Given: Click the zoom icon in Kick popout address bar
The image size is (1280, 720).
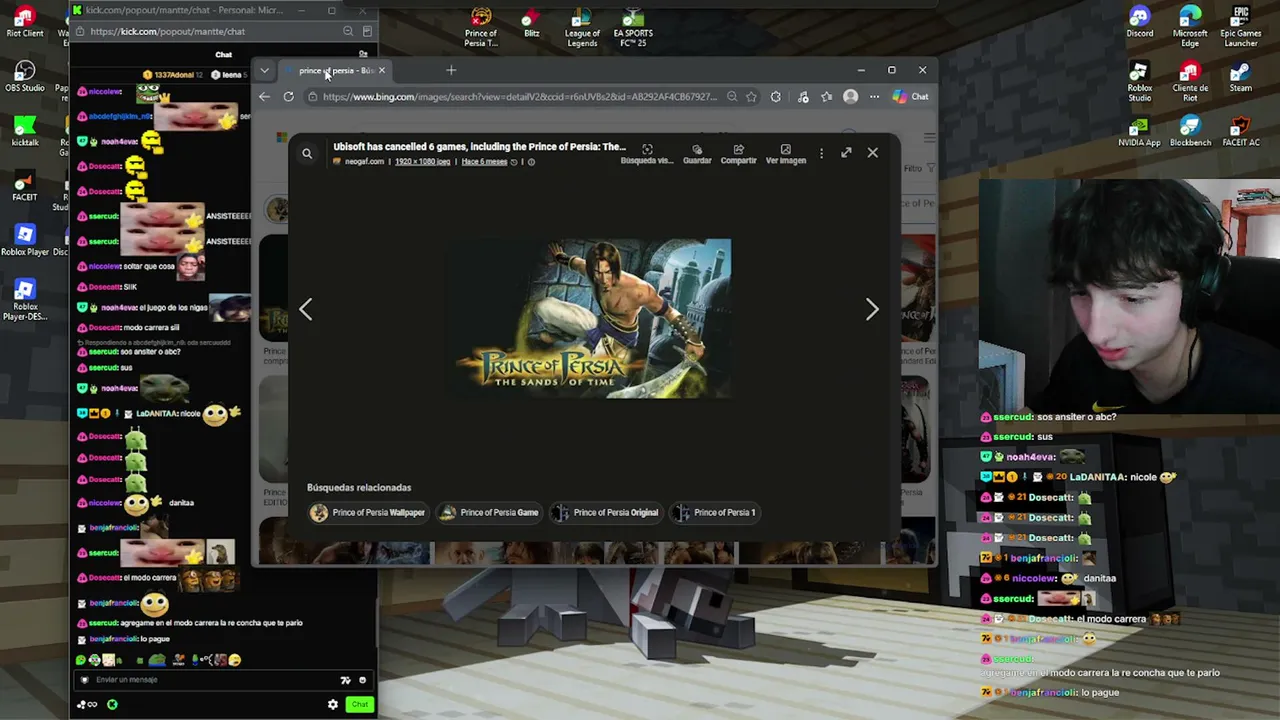Looking at the screenshot, I should tap(348, 32).
